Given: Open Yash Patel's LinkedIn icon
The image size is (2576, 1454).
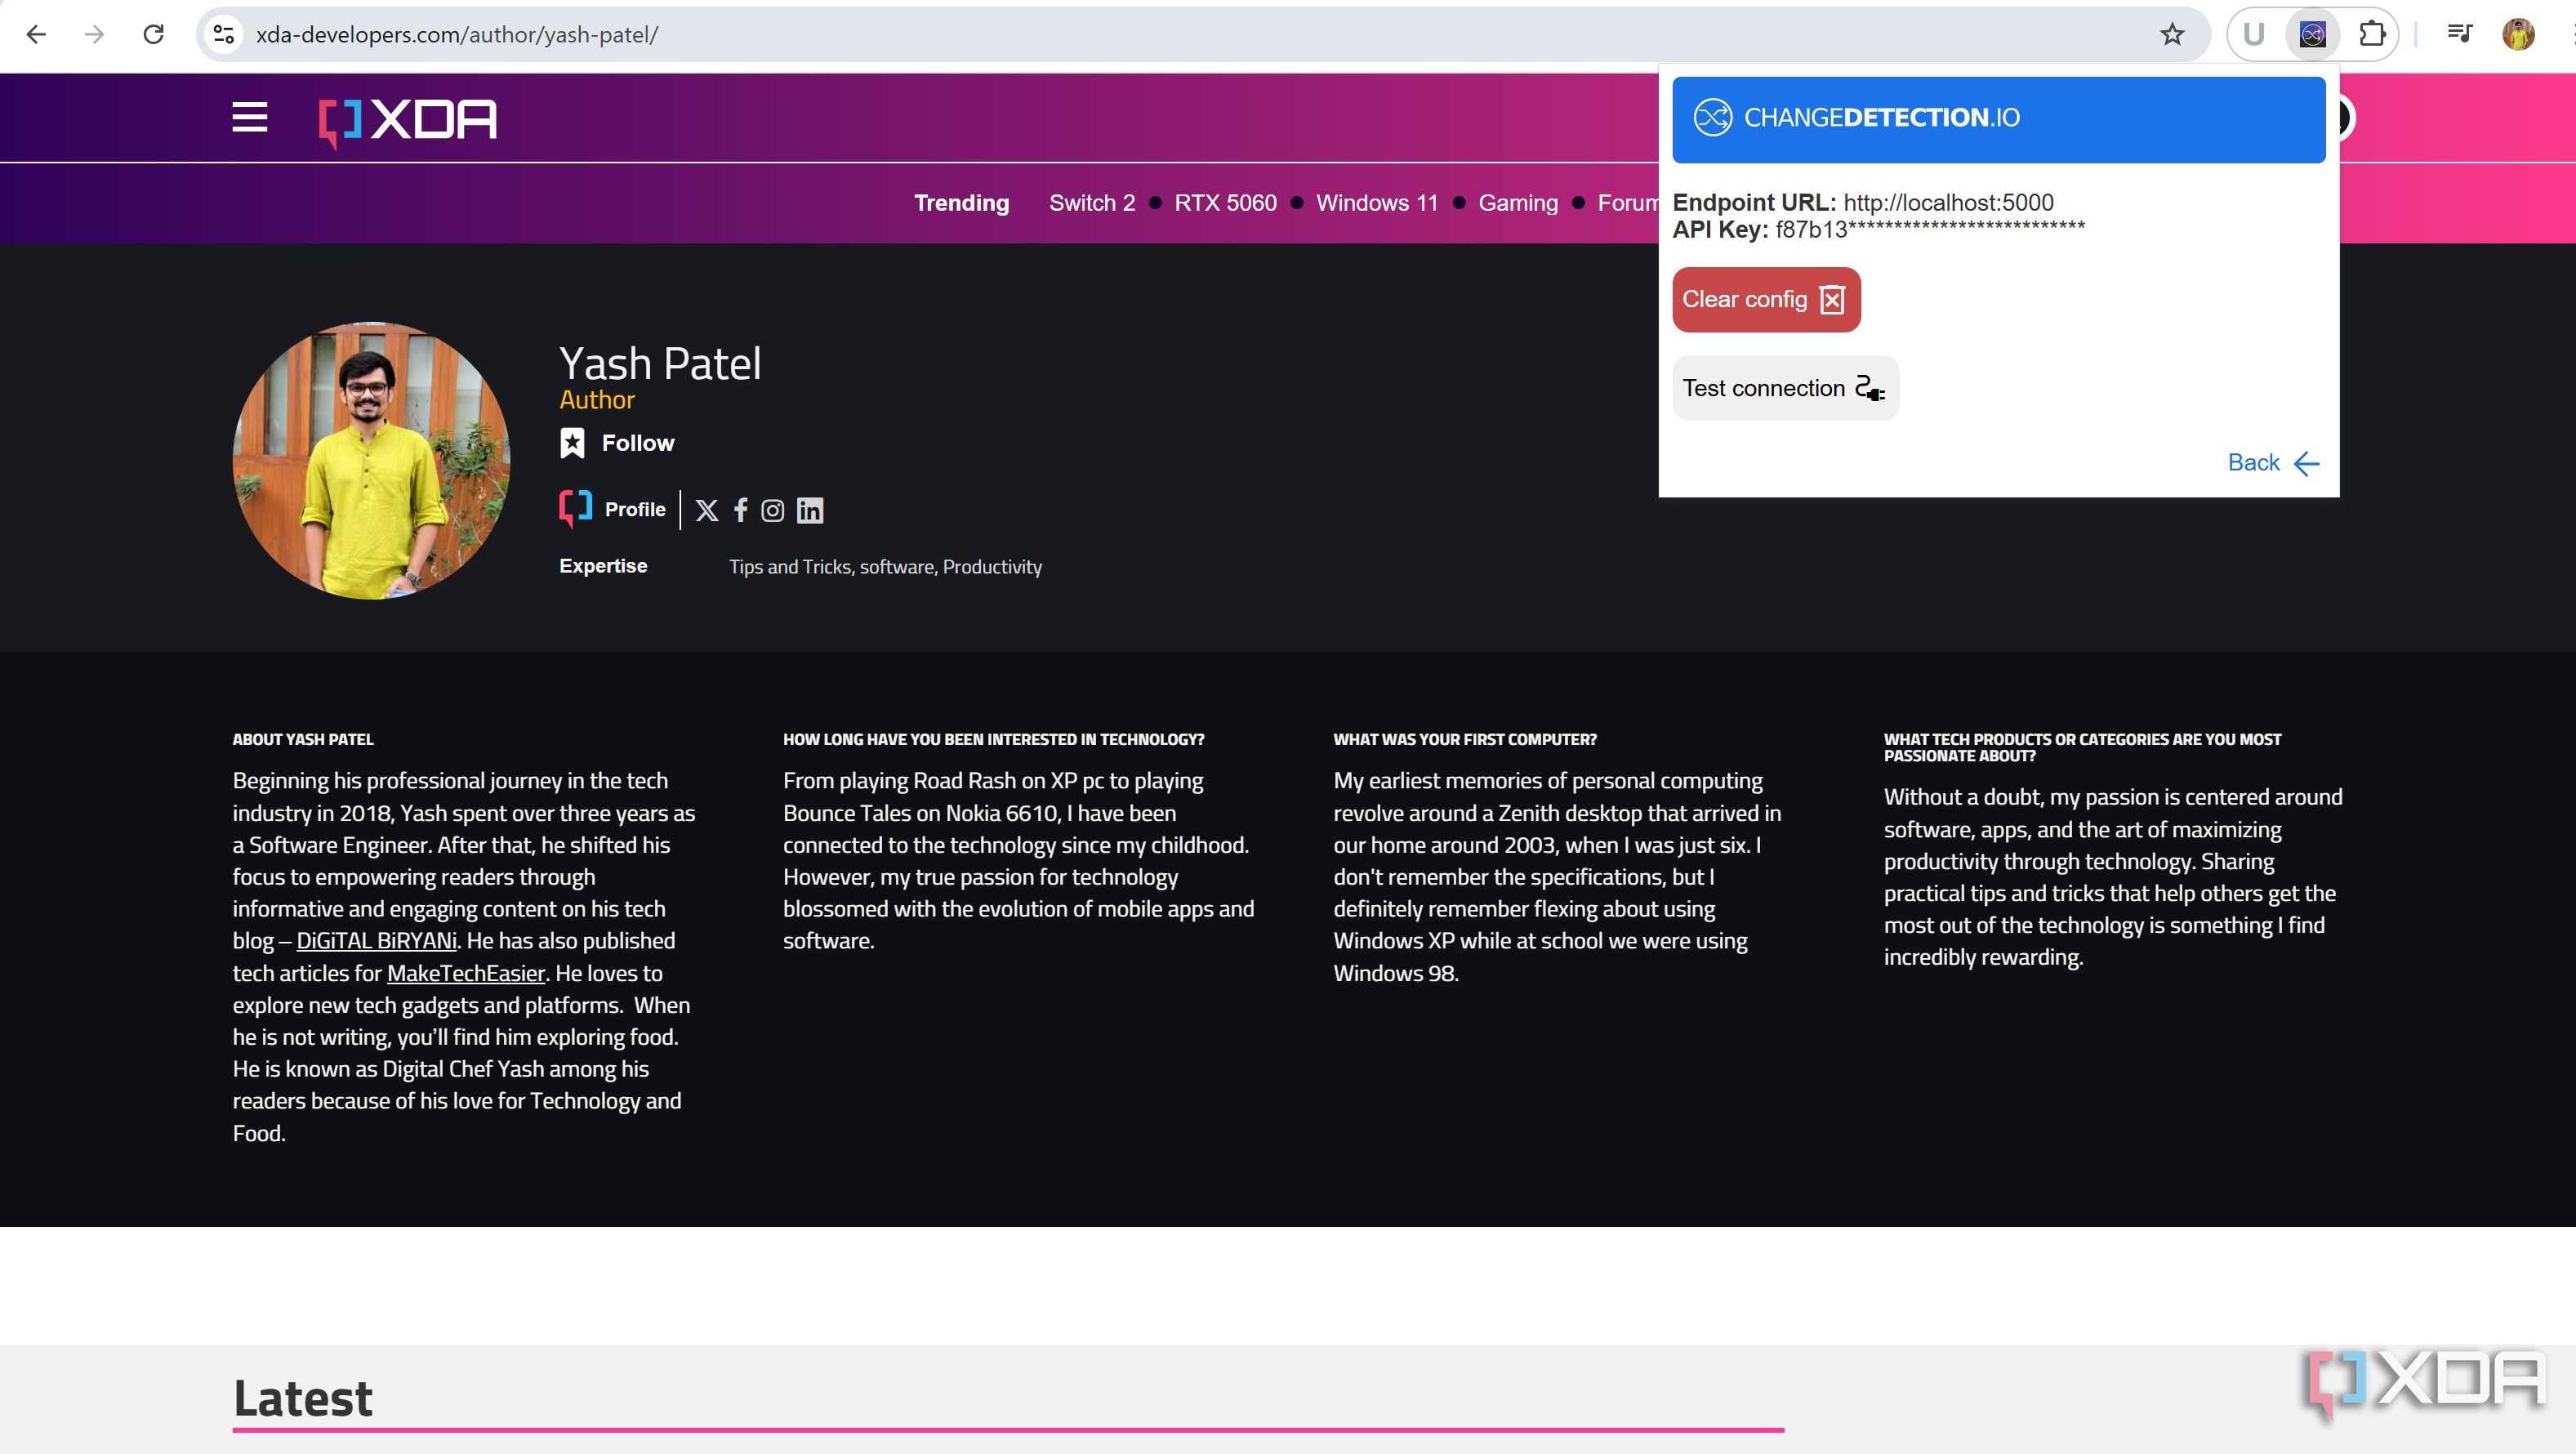Looking at the screenshot, I should point(810,511).
